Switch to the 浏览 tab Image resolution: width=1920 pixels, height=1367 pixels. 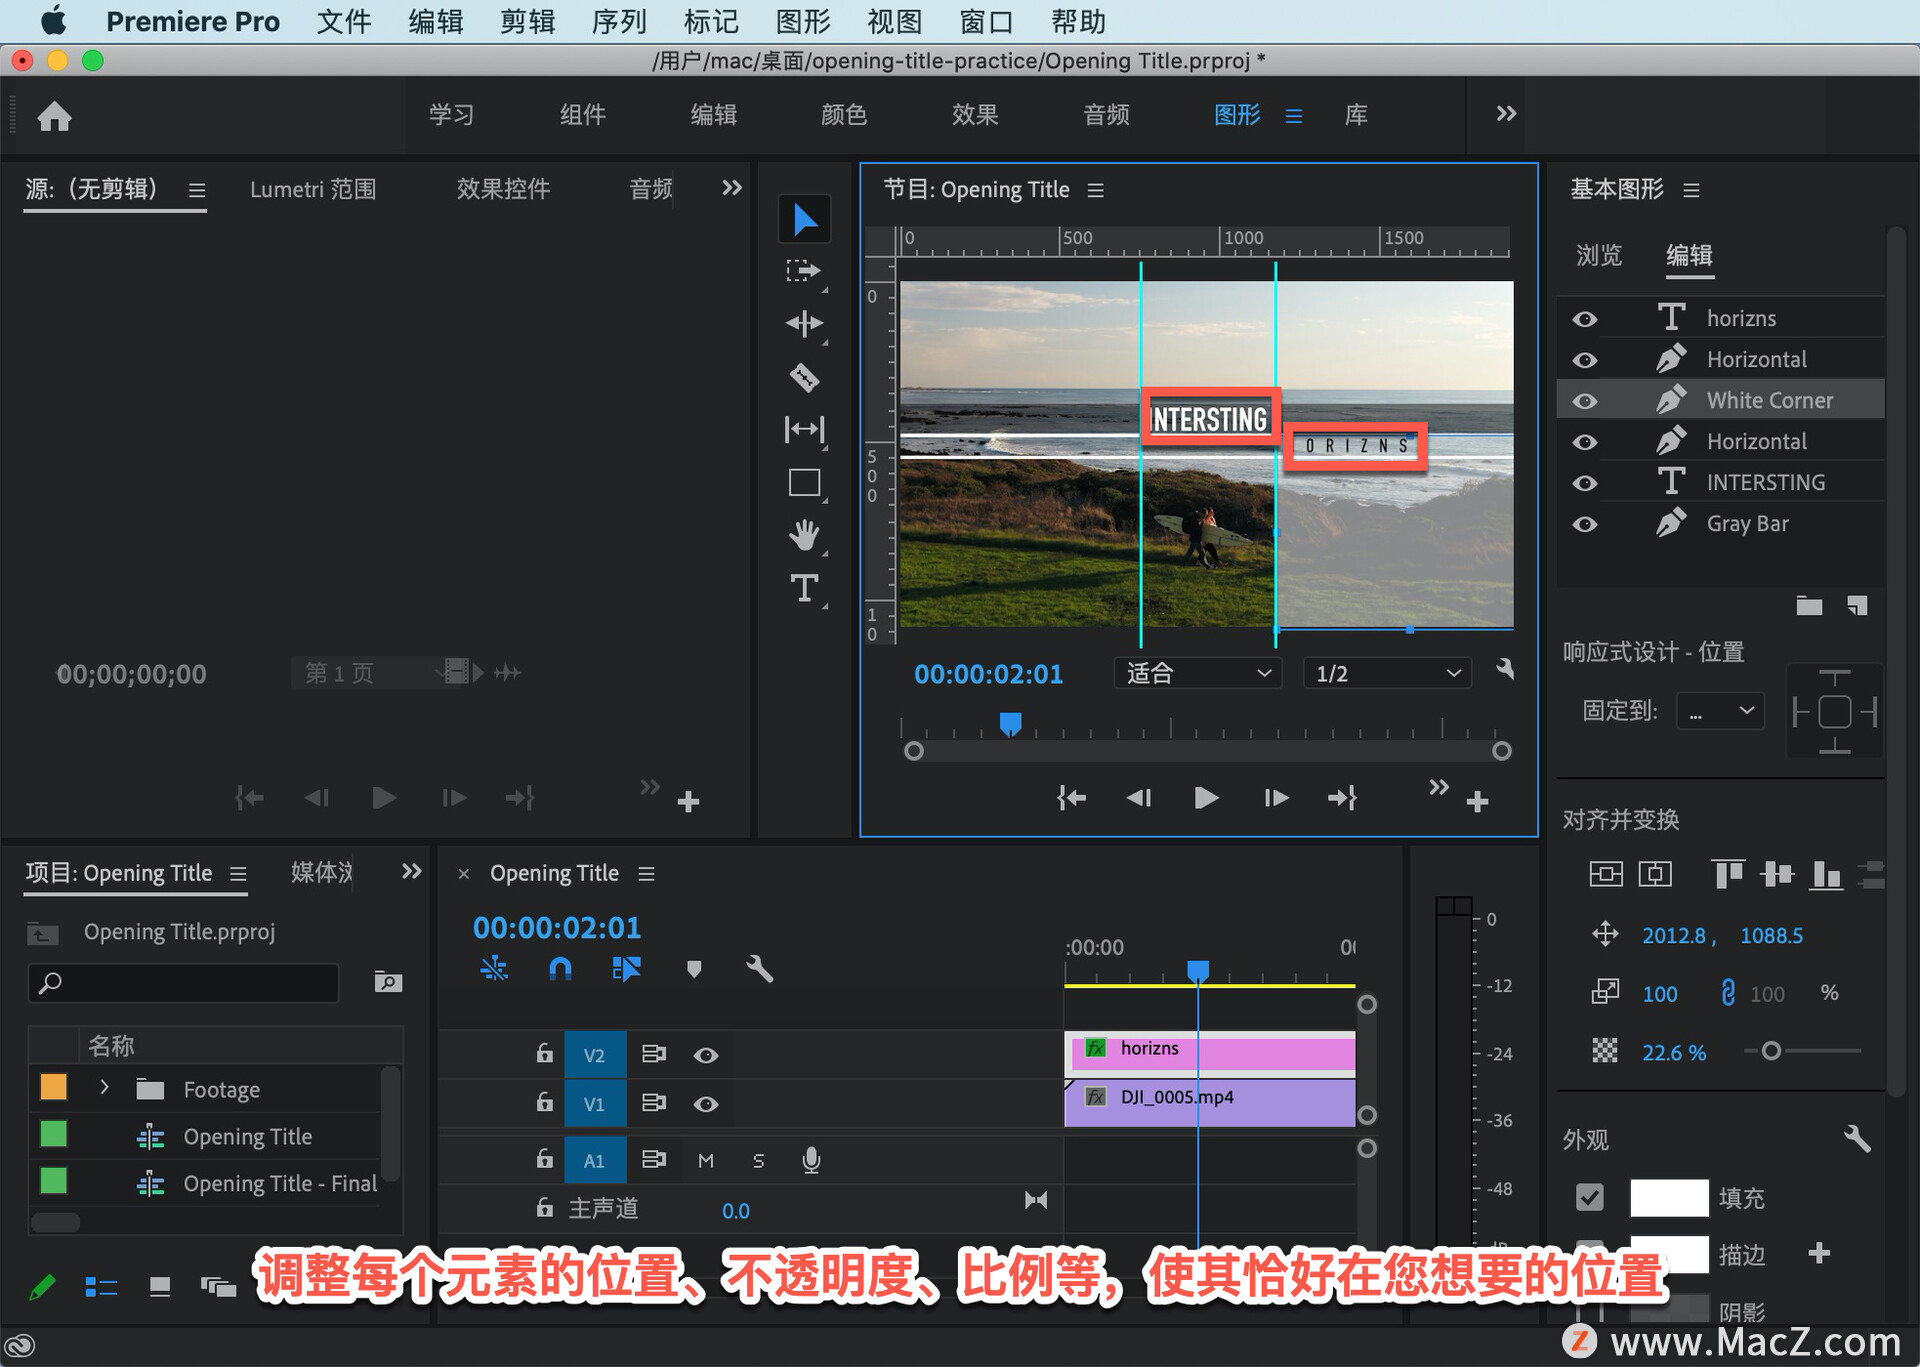tap(1598, 256)
